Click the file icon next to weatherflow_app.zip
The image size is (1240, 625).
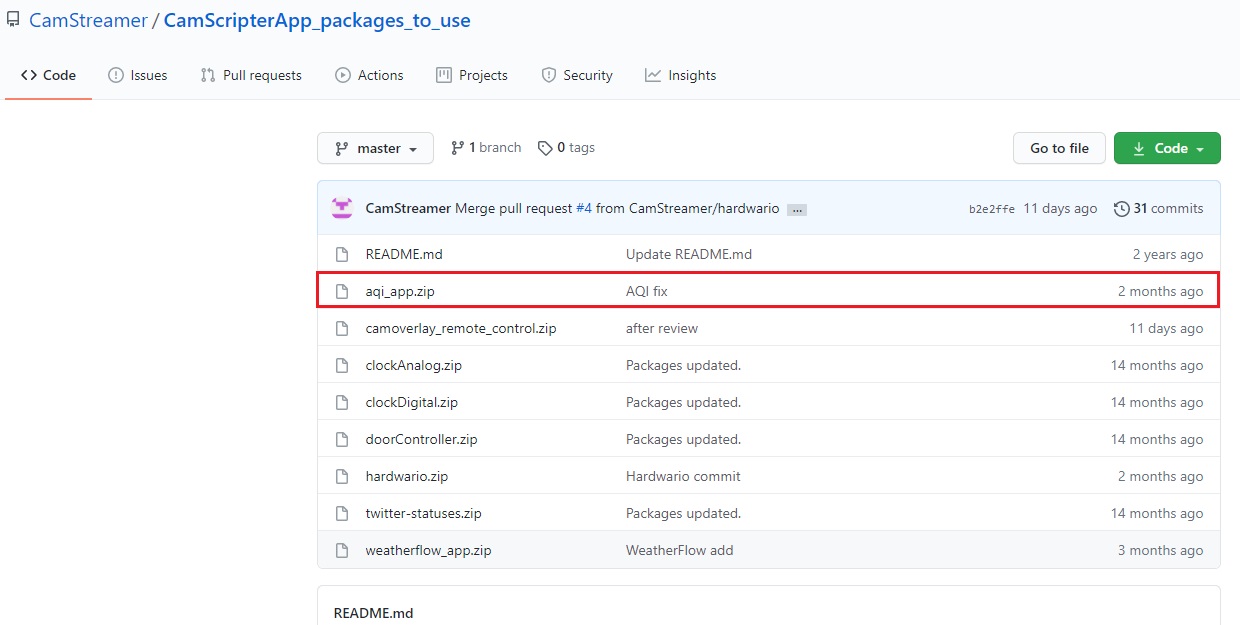pos(342,550)
